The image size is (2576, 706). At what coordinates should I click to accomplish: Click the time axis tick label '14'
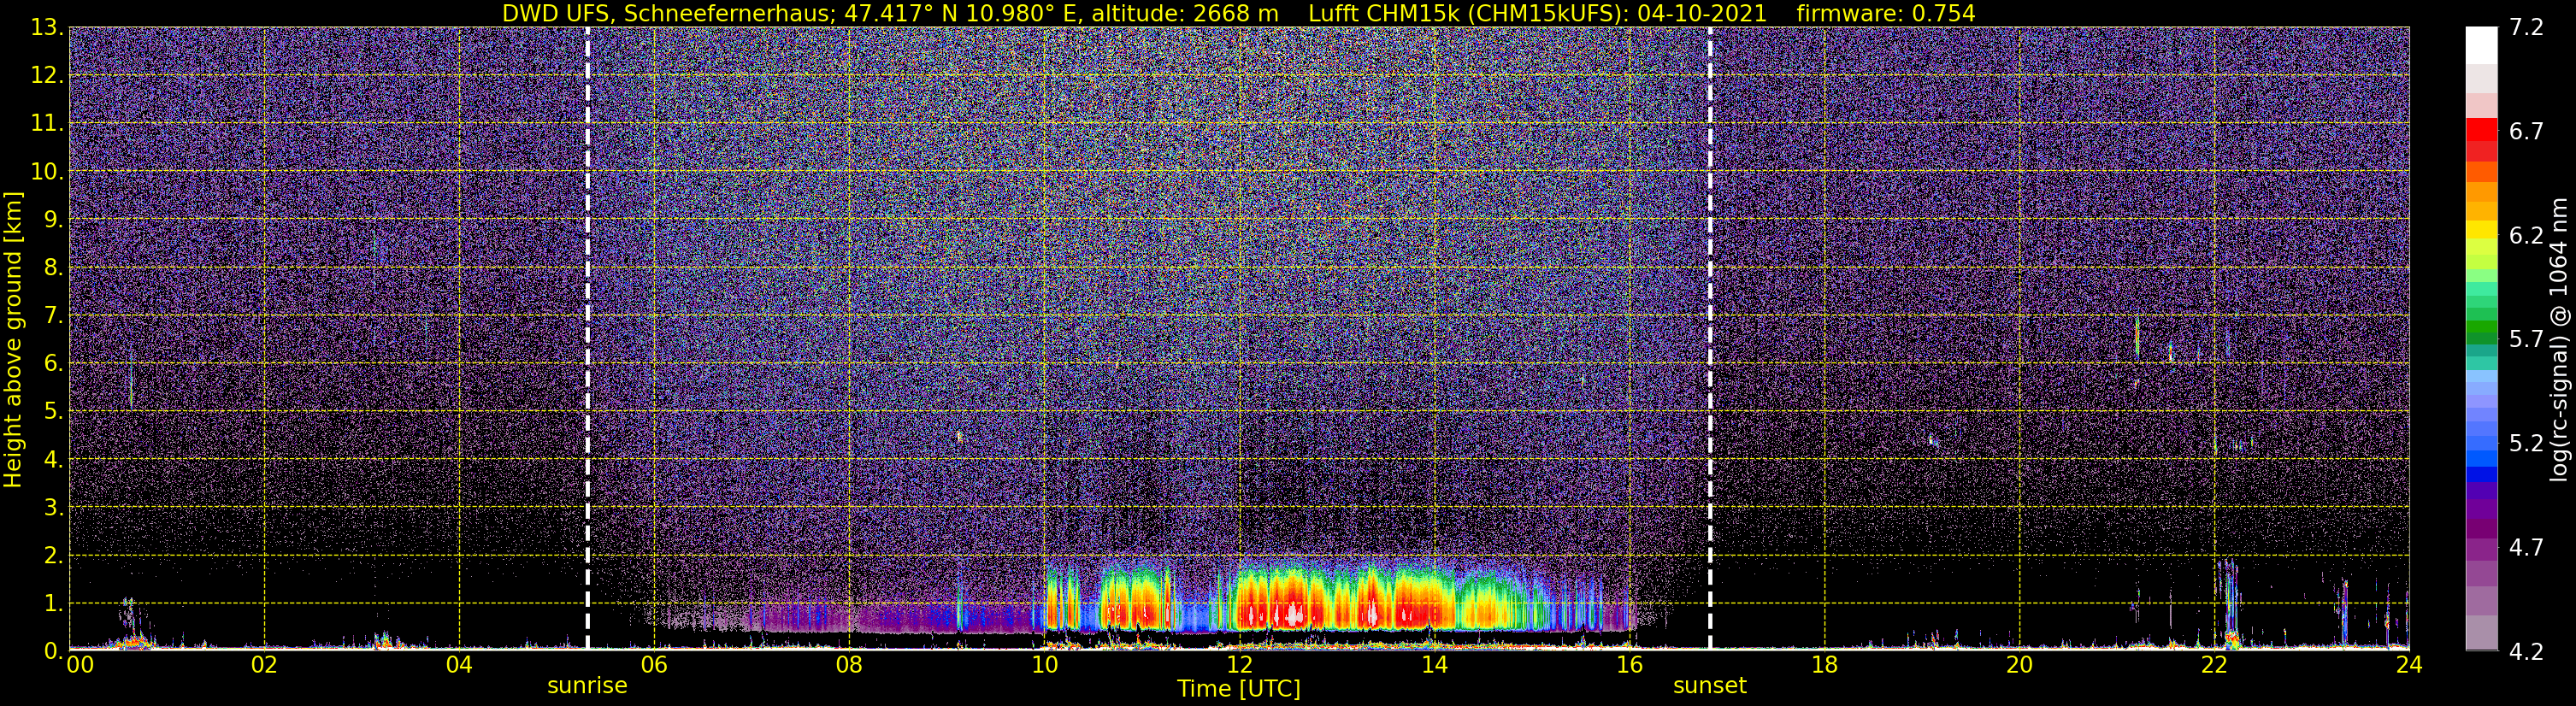click(1434, 665)
